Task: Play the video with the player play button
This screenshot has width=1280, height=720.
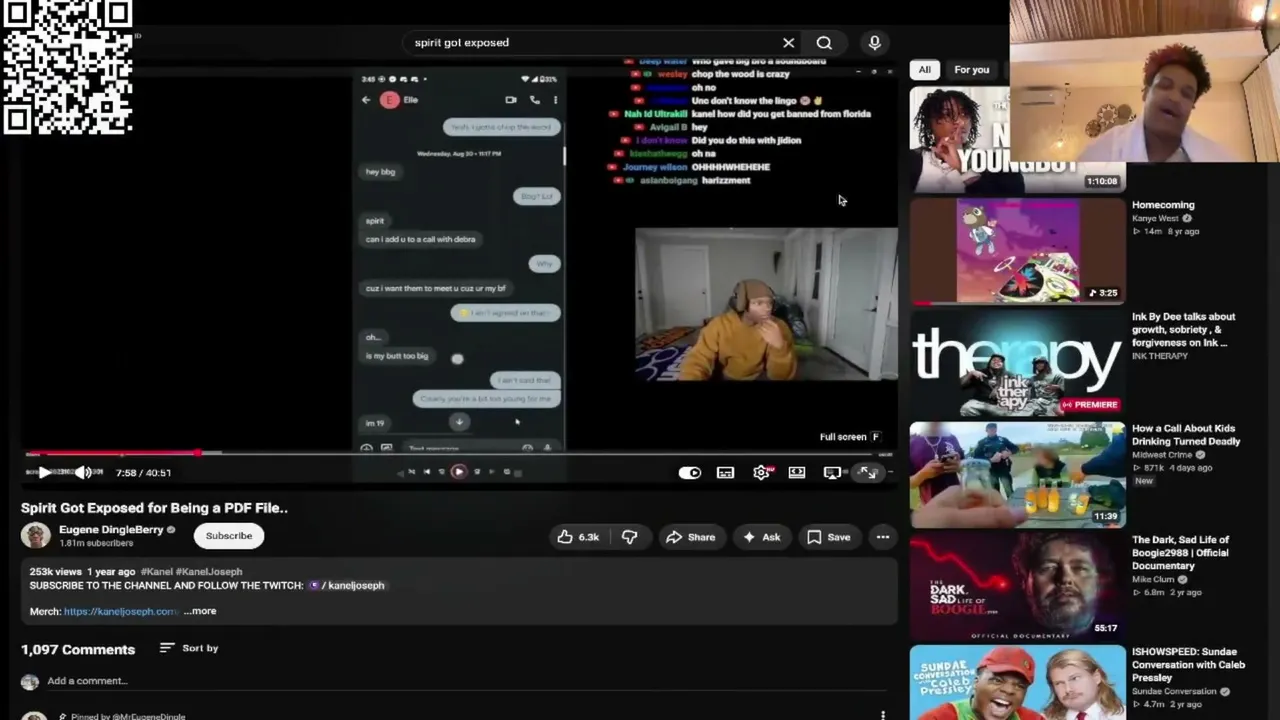Action: click(x=44, y=472)
